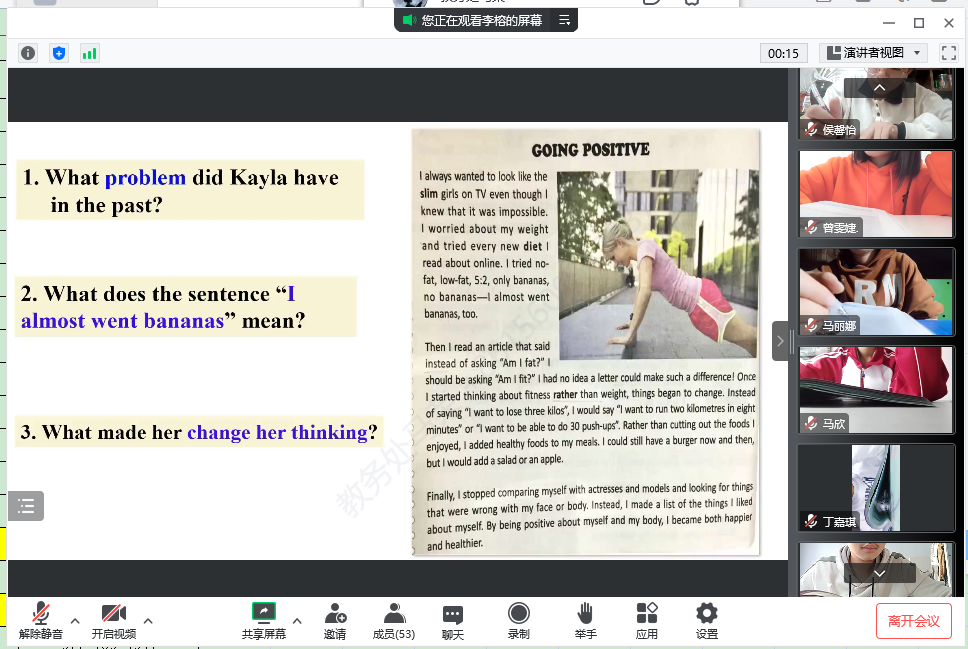Click Leave Meeting (离开会议) button

[913, 621]
